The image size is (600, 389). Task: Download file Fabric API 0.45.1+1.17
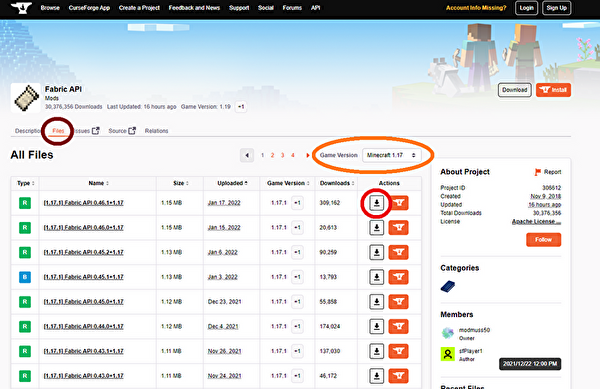point(377,277)
